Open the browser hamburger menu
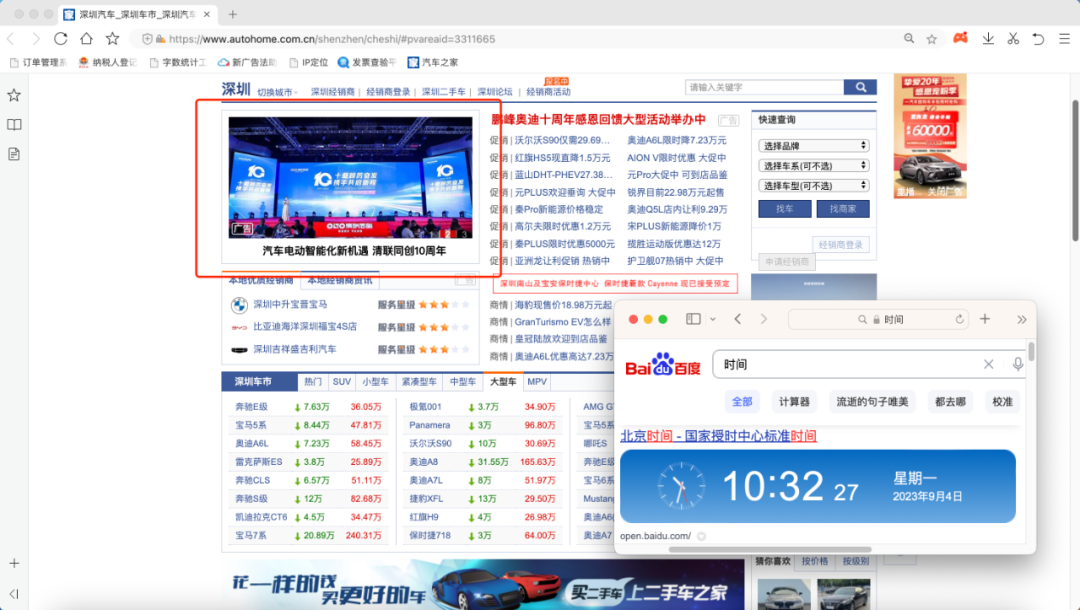1080x610 pixels. click(x=1064, y=39)
